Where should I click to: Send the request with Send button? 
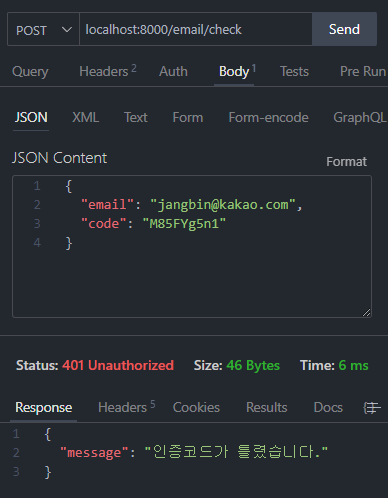(344, 29)
